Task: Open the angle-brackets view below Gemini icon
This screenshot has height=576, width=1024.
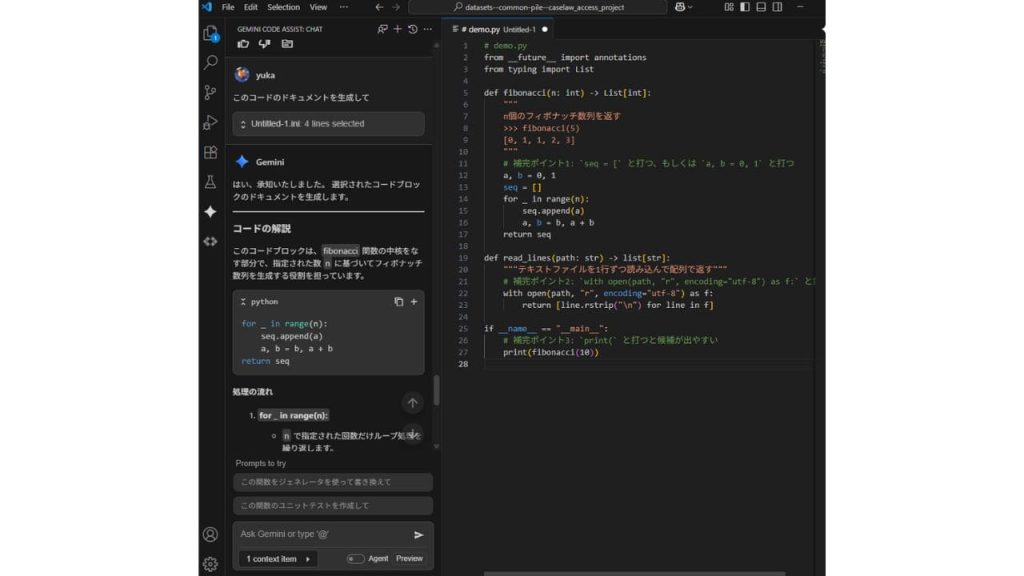Action: pos(210,242)
